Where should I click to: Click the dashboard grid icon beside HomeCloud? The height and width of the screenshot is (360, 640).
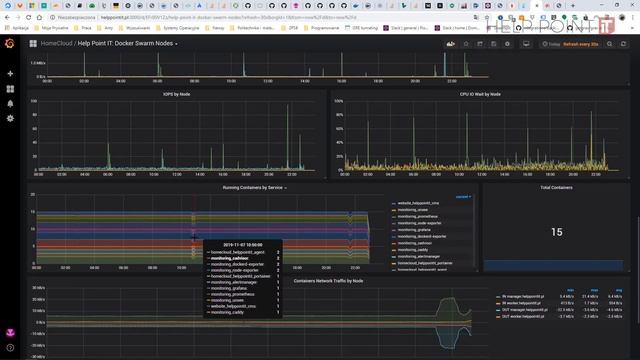(x=33, y=43)
